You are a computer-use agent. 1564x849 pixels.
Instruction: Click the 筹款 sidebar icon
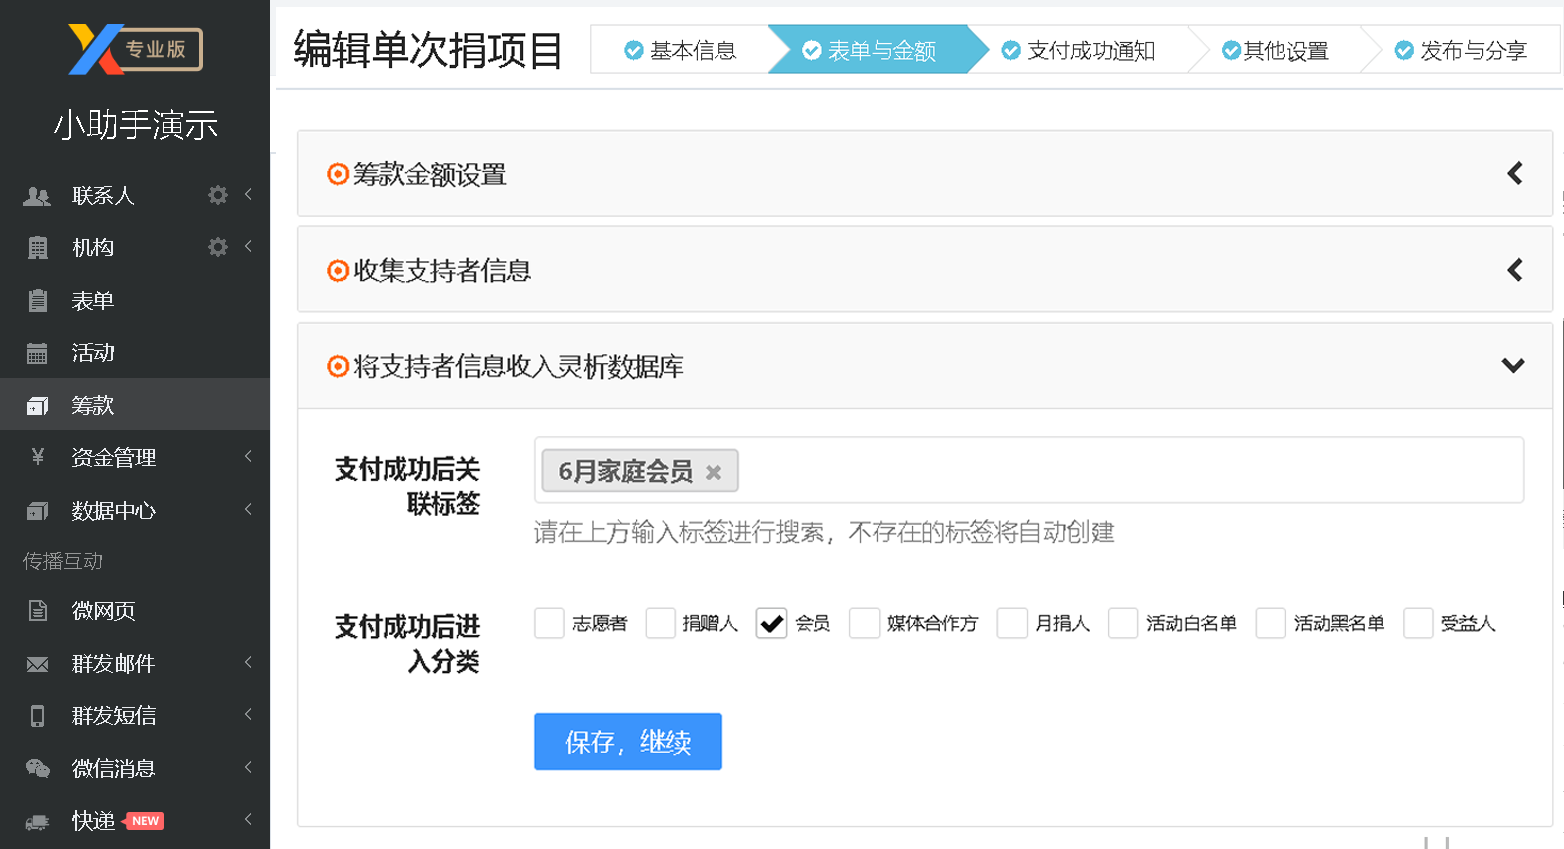click(x=37, y=405)
